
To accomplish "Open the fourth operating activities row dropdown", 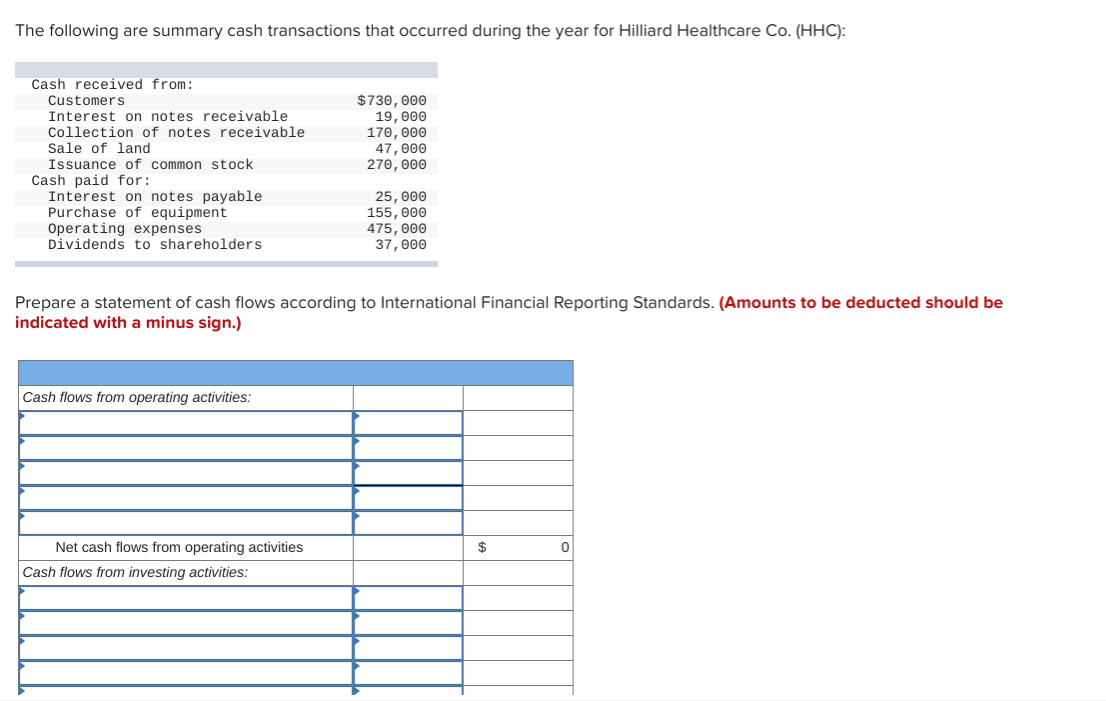I will [x=185, y=497].
